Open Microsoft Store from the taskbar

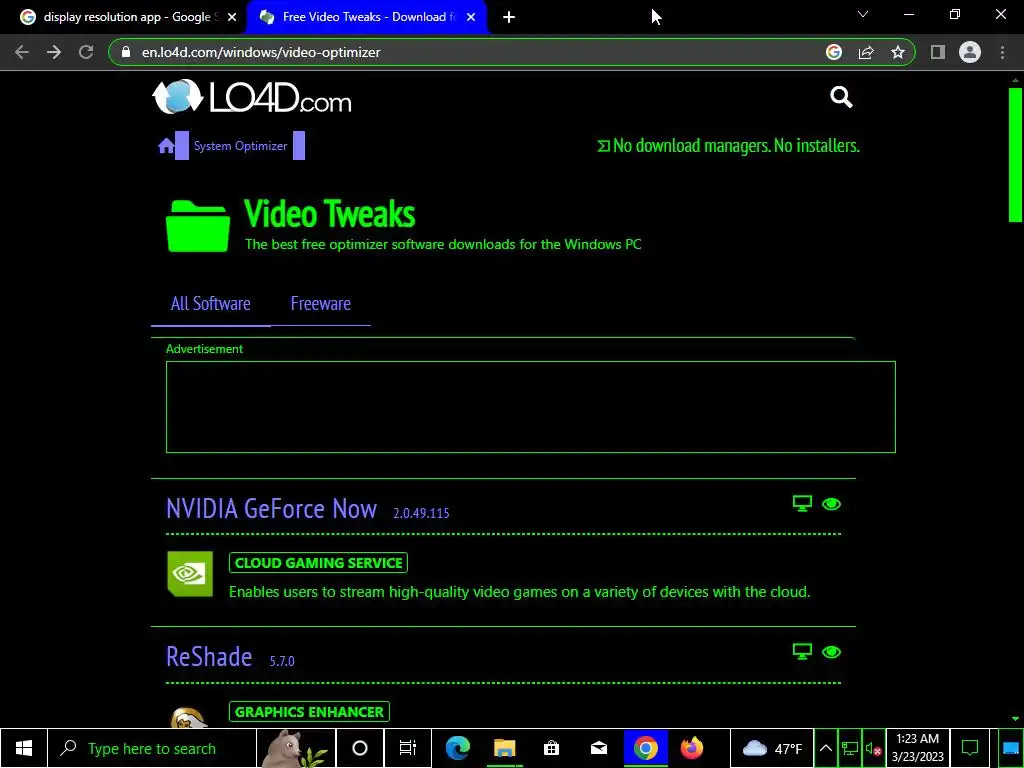(x=551, y=748)
